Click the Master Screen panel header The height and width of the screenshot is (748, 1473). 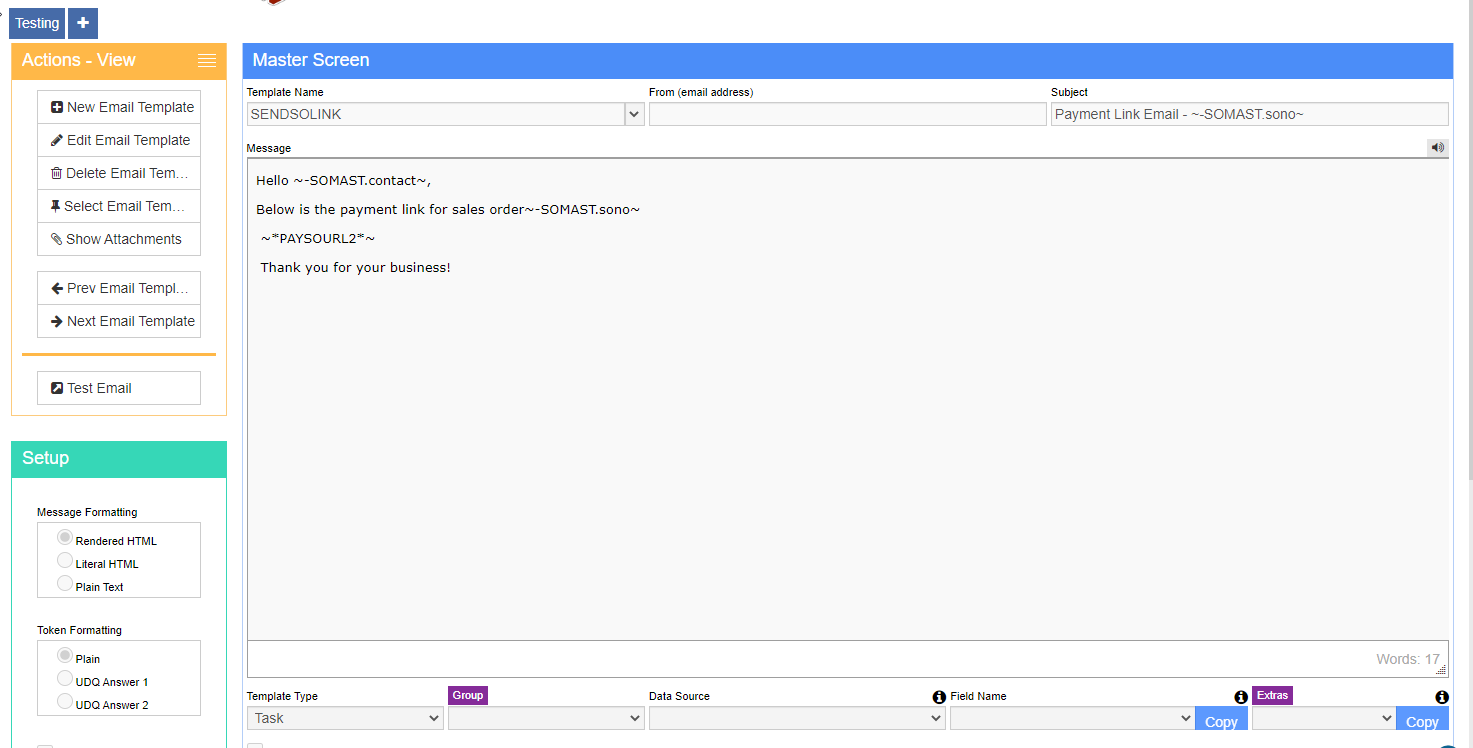(847, 60)
